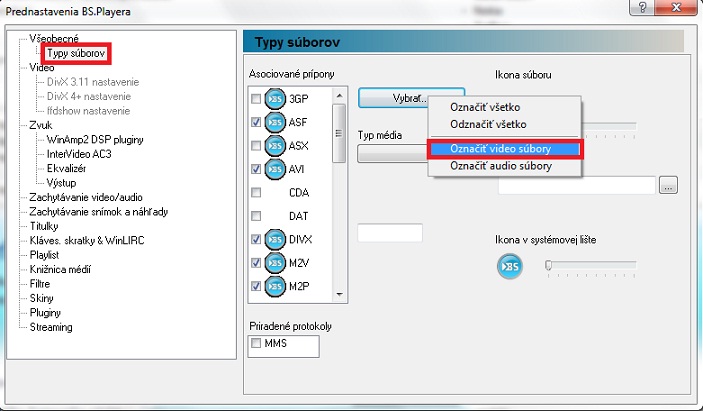Uncheck the AVI extension checkbox
Image resolution: width=703 pixels, height=411 pixels.
(256, 169)
